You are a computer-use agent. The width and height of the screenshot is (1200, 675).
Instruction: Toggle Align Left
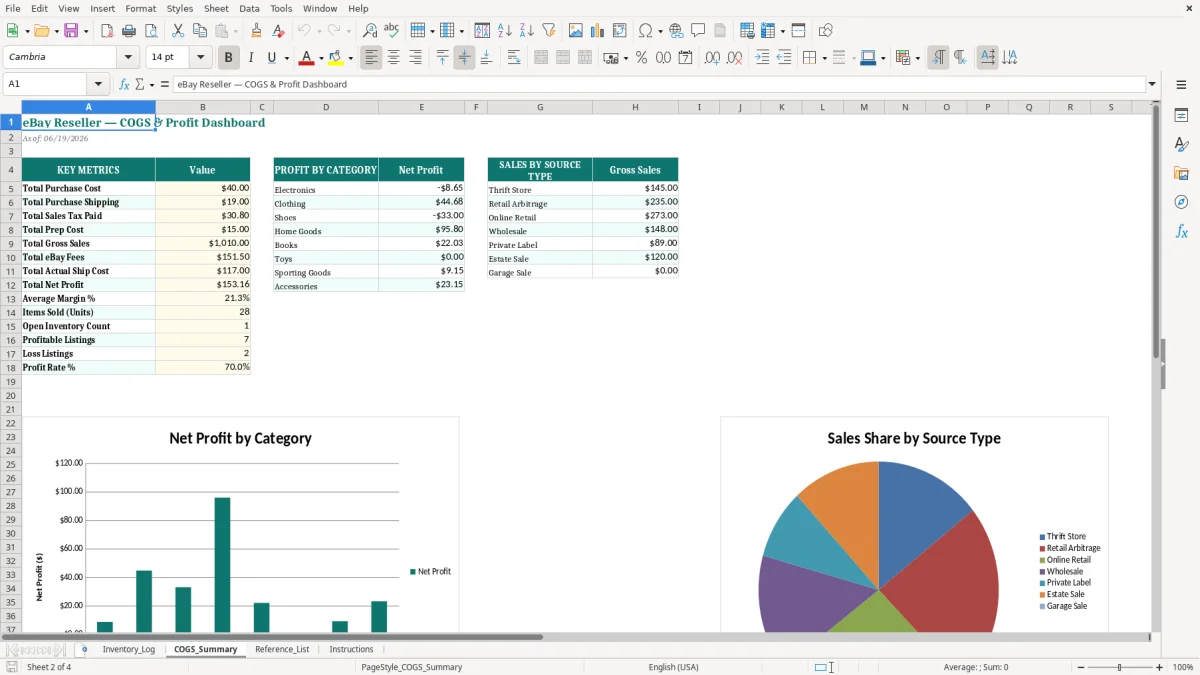(371, 58)
